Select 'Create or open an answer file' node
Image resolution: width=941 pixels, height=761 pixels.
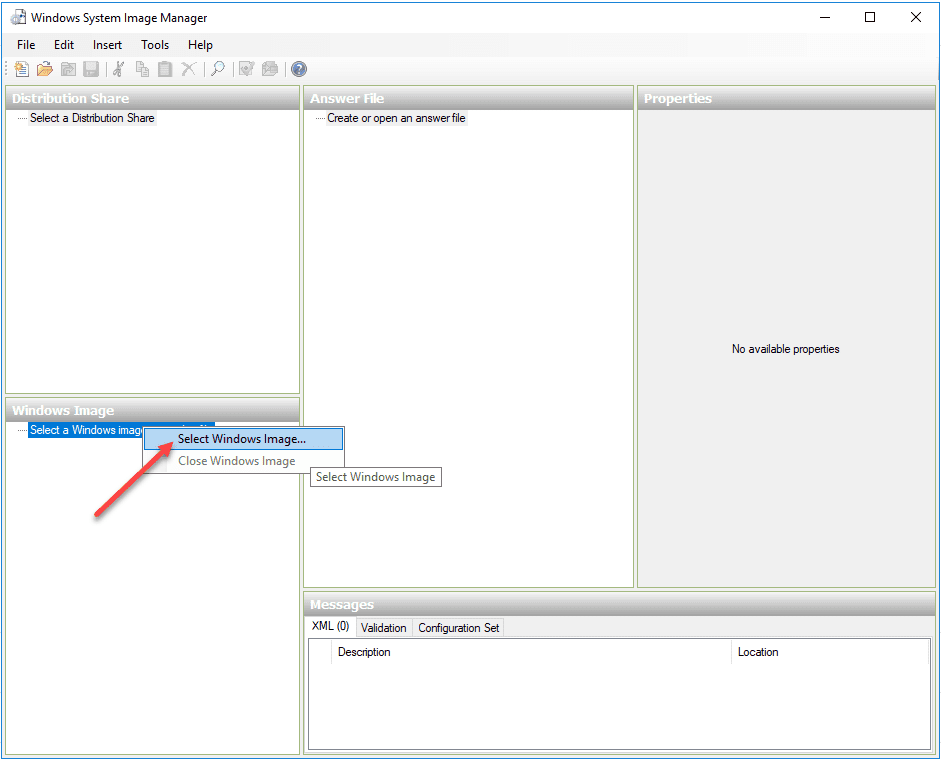point(396,118)
